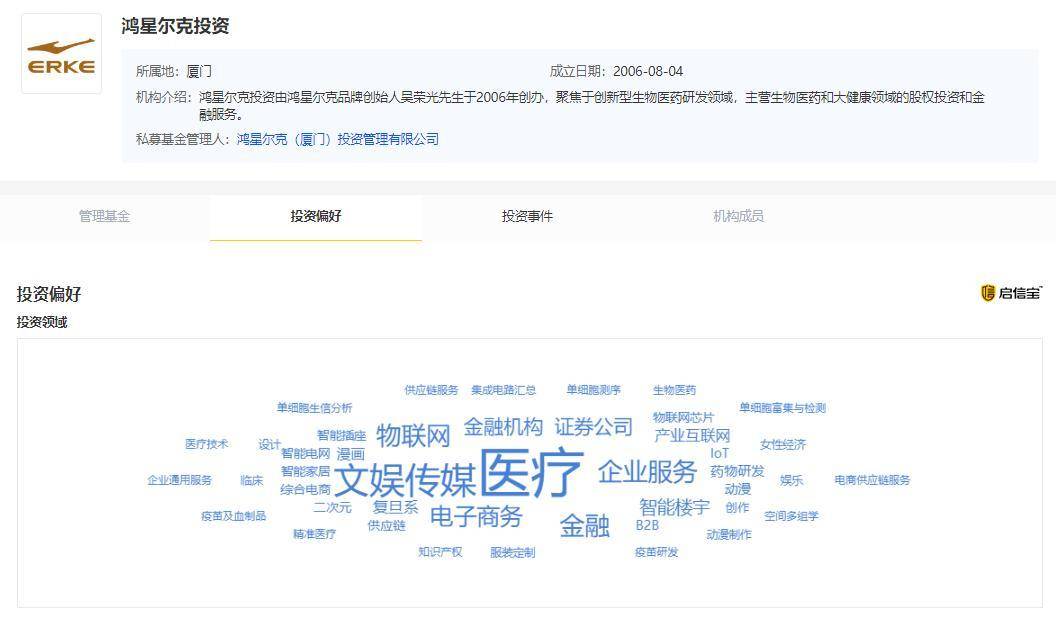Select the 智能家居 tag

click(x=306, y=471)
